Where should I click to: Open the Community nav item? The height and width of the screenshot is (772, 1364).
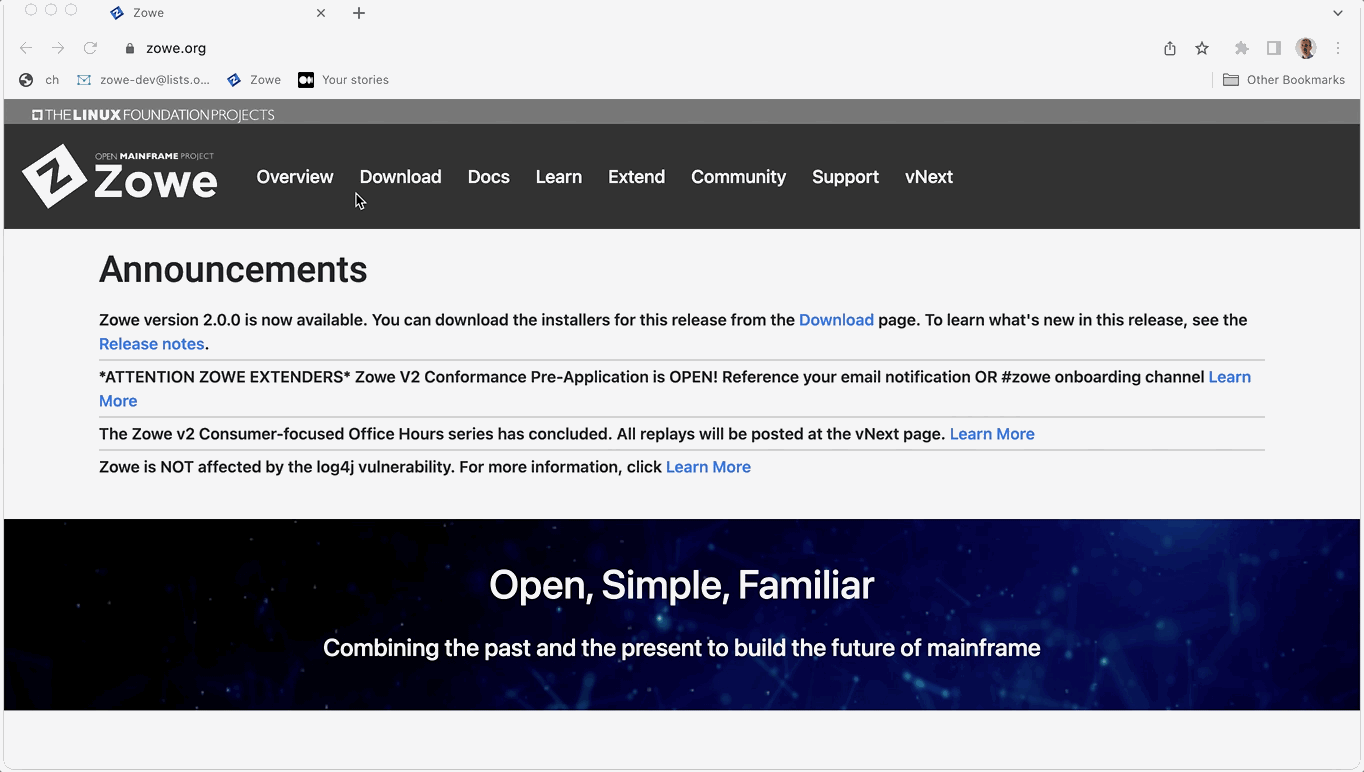[x=738, y=177]
